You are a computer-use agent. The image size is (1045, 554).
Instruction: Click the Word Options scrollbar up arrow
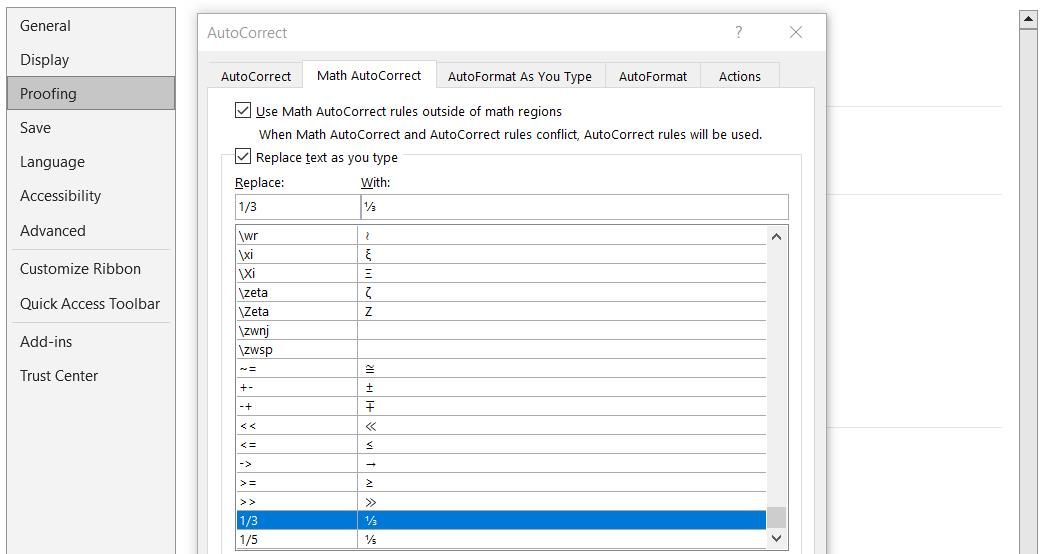click(1028, 19)
